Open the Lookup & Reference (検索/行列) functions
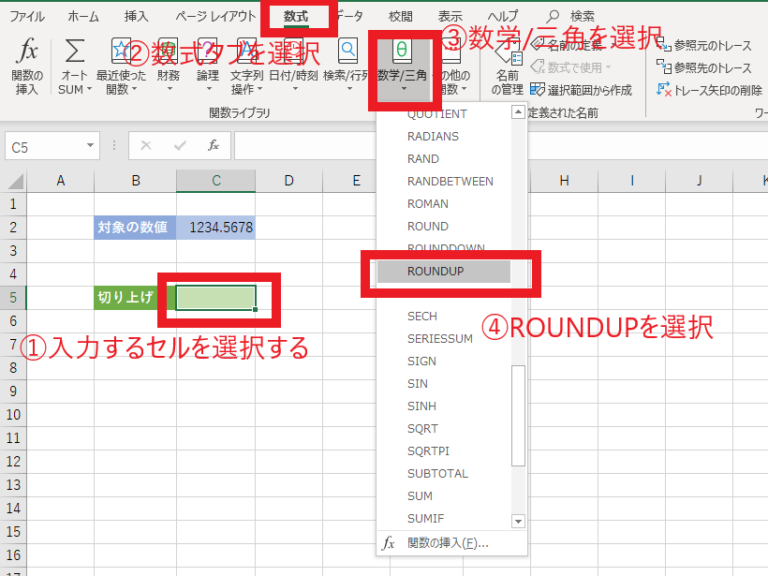Viewport: 768px width, 576px height. pyautogui.click(x=347, y=66)
